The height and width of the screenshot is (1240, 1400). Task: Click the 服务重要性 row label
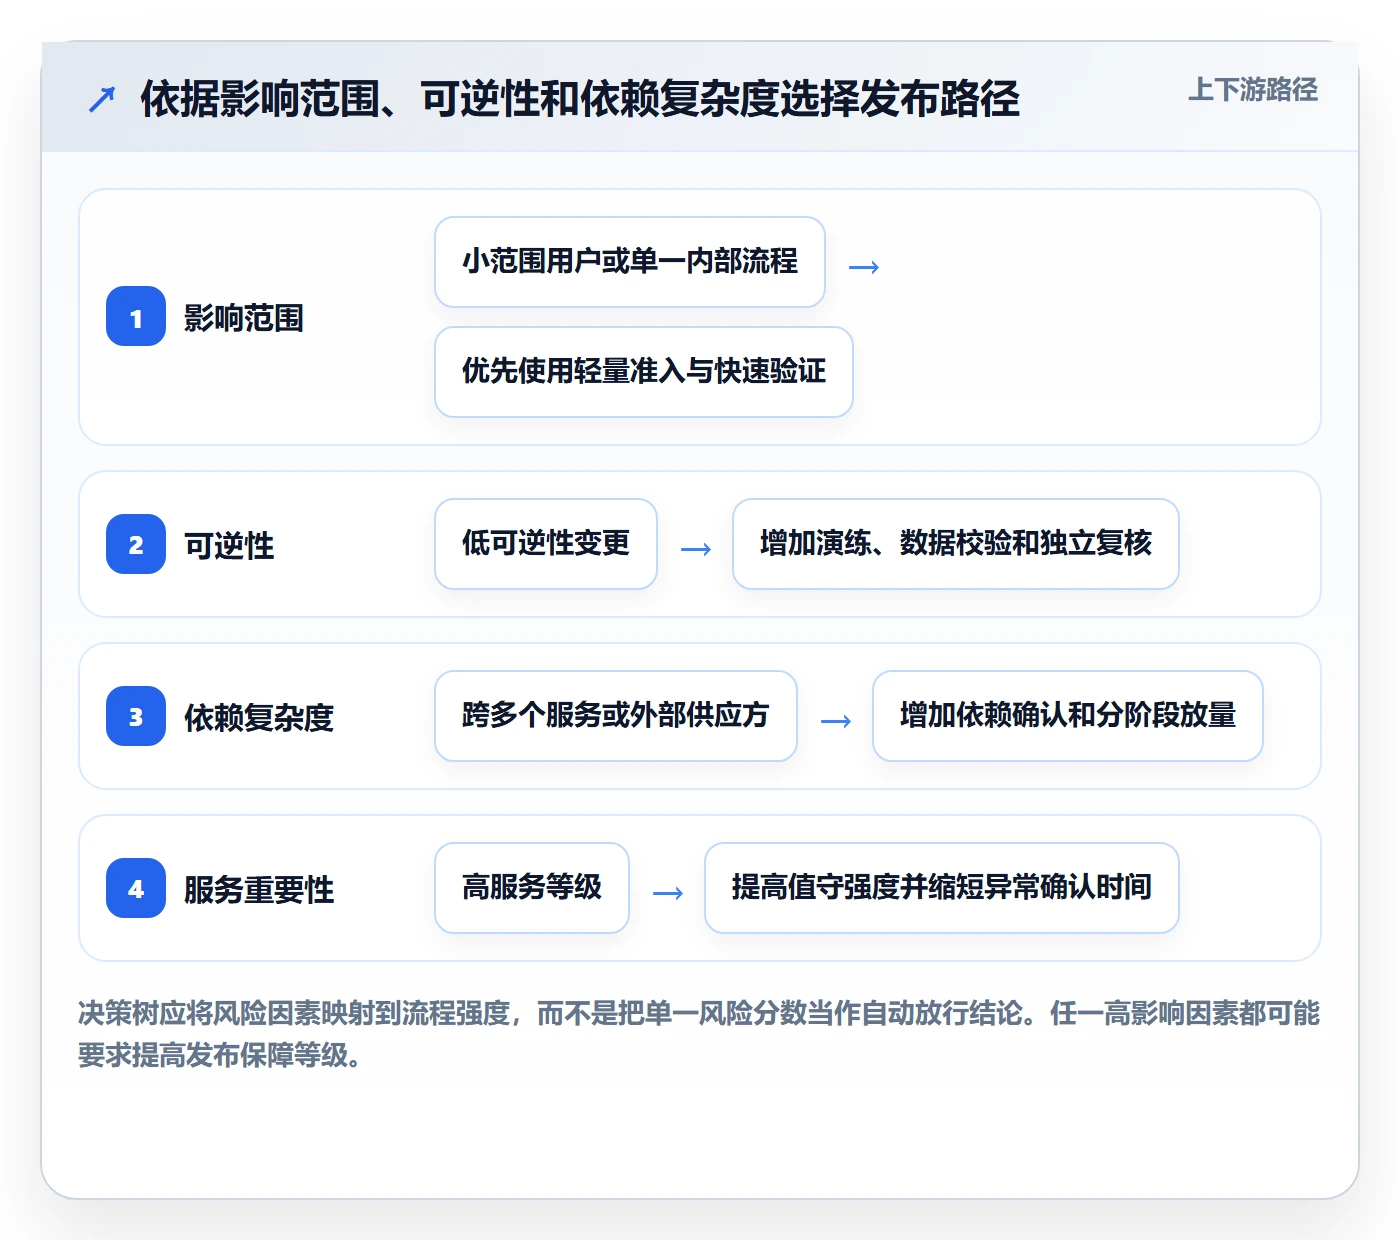click(259, 890)
